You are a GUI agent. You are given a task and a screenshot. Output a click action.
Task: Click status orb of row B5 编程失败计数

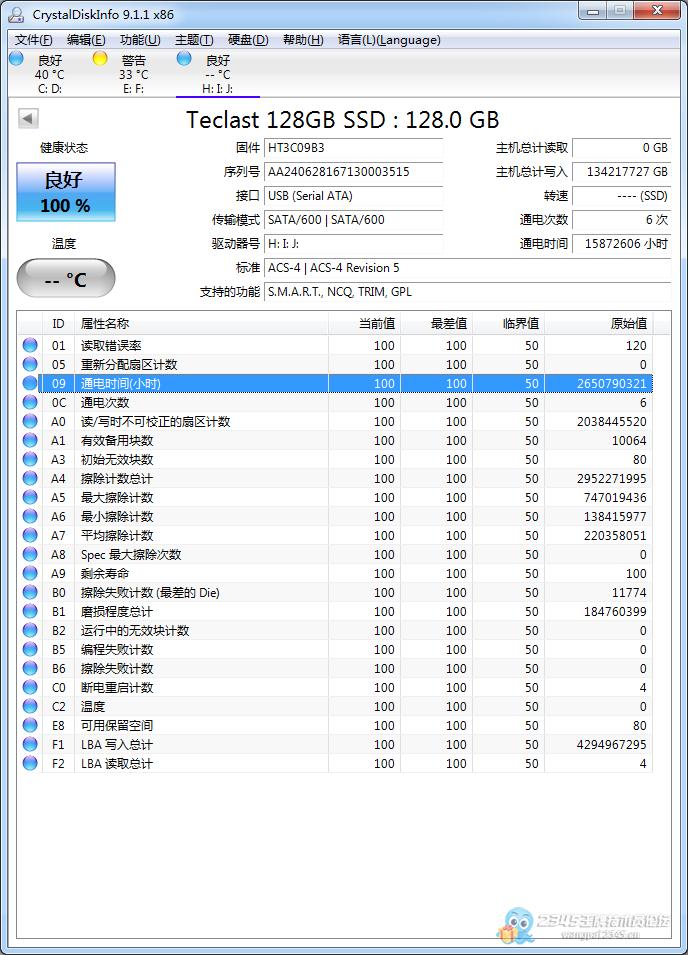(x=30, y=649)
